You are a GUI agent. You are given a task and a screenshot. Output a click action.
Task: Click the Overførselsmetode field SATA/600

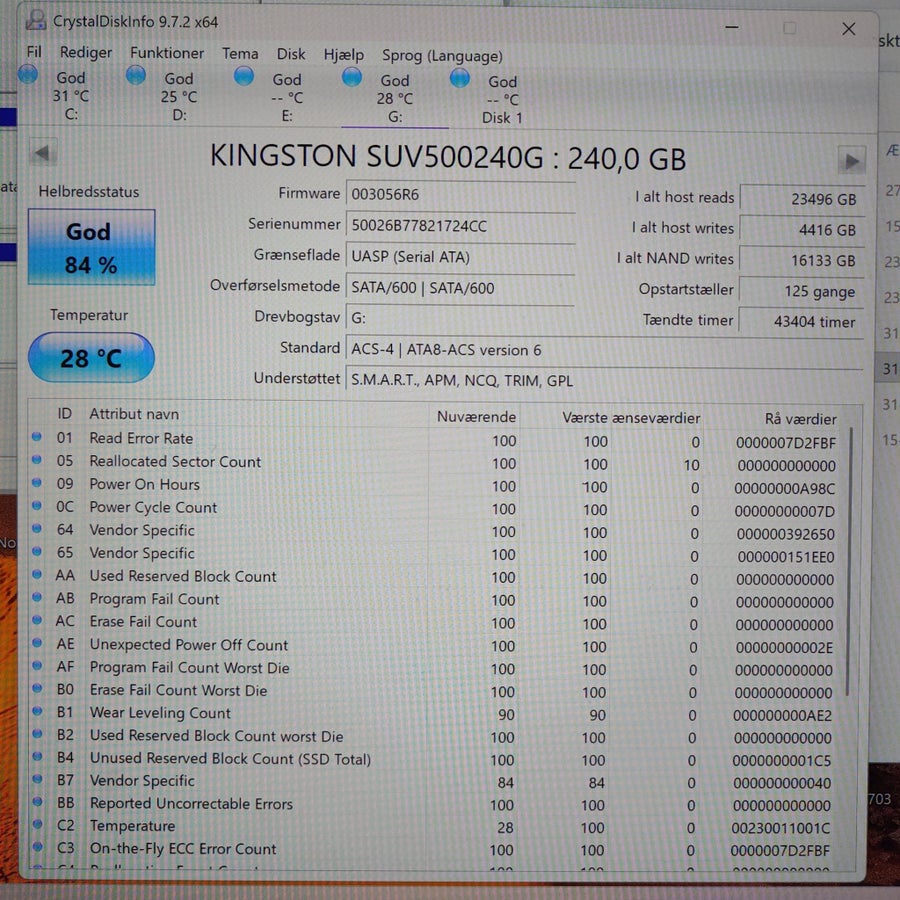(x=460, y=288)
